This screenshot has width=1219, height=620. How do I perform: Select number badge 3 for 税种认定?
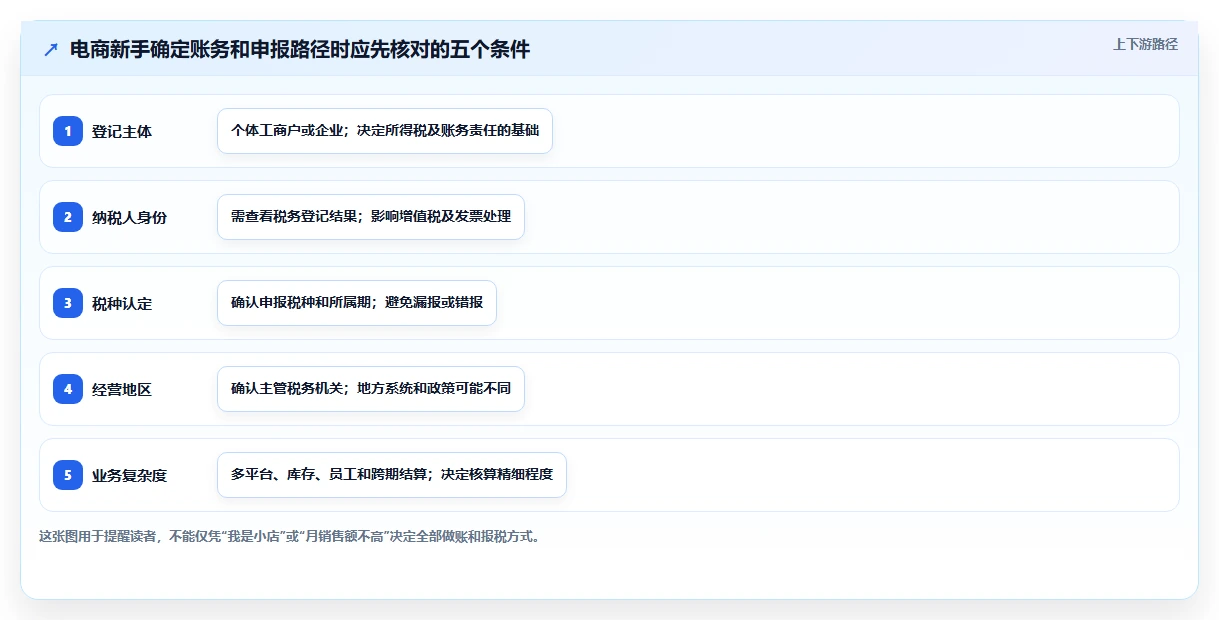point(68,303)
